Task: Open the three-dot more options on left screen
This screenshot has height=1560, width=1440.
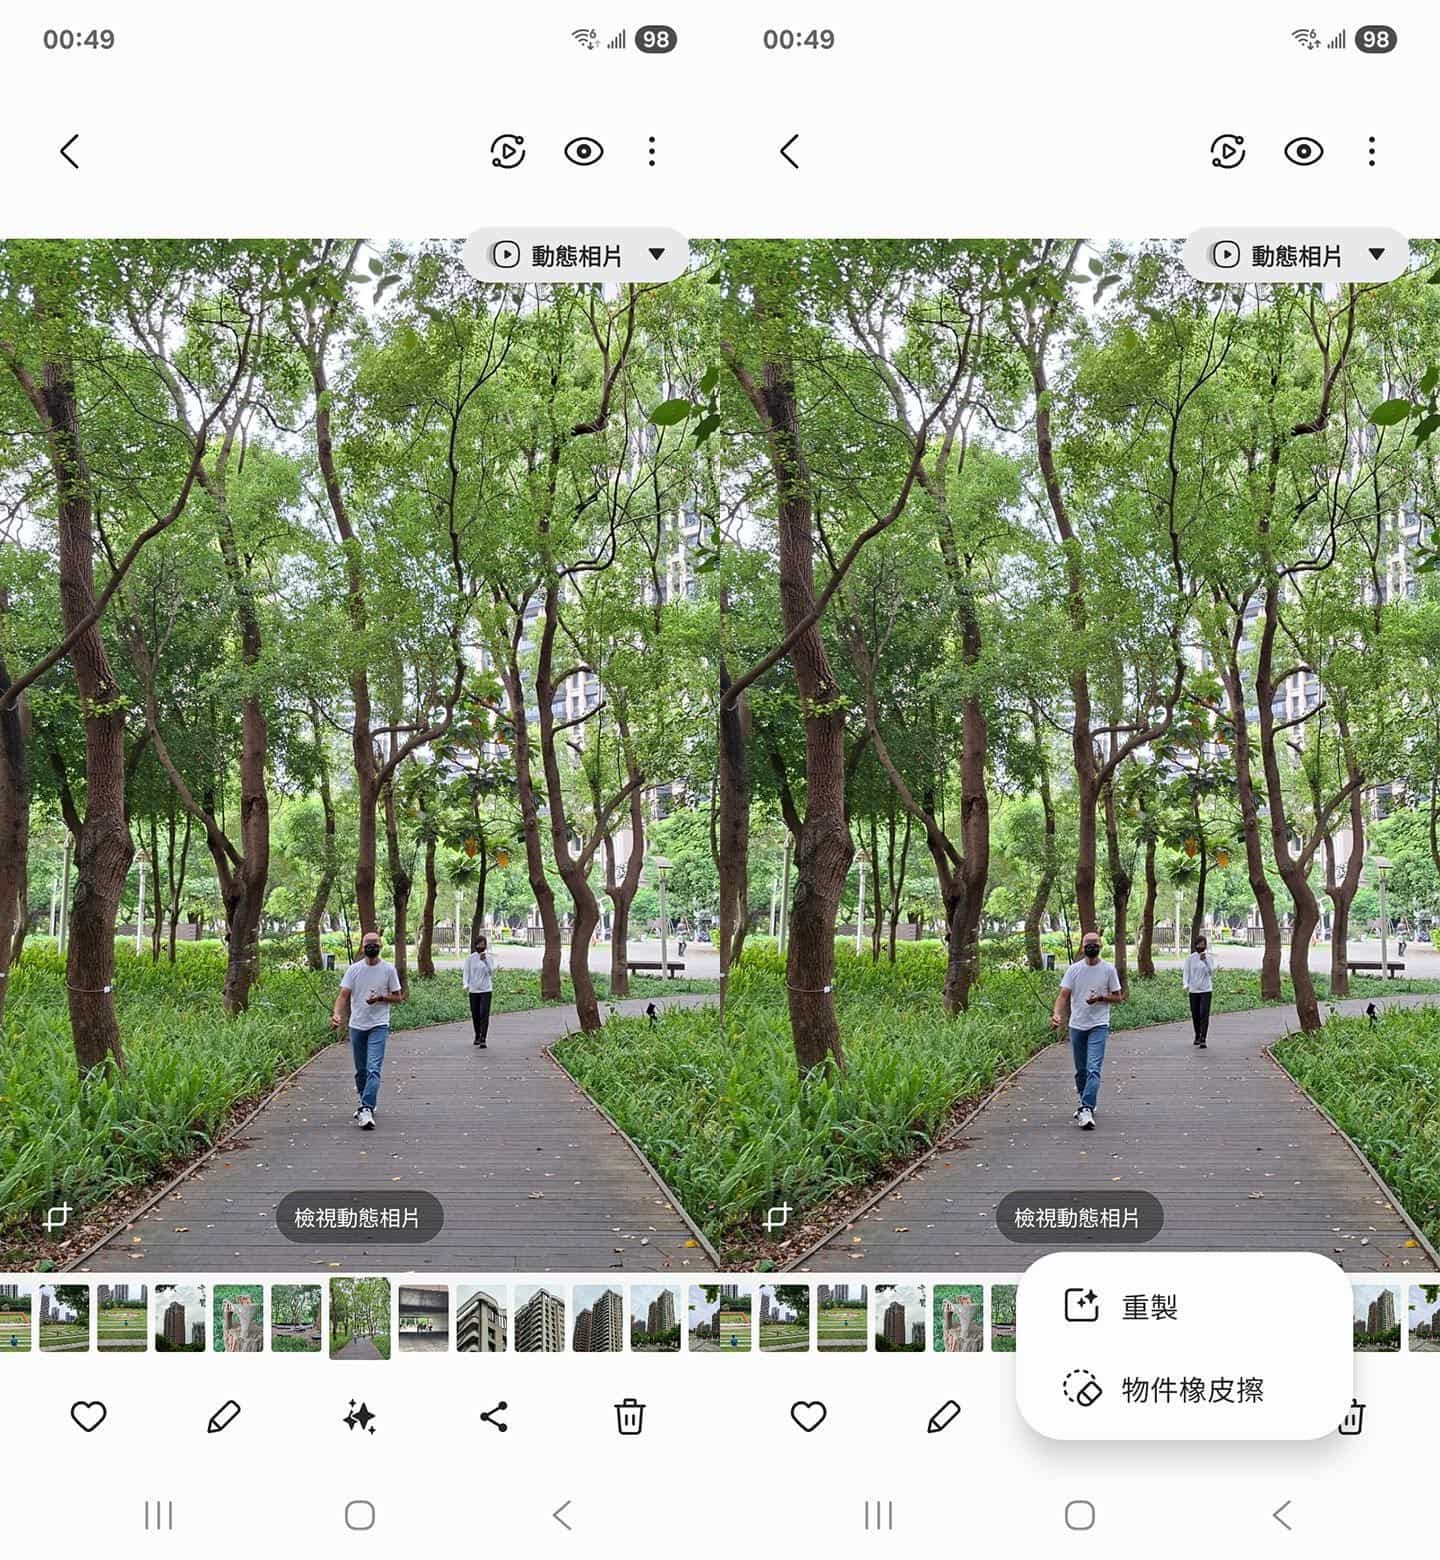Action: tap(652, 152)
